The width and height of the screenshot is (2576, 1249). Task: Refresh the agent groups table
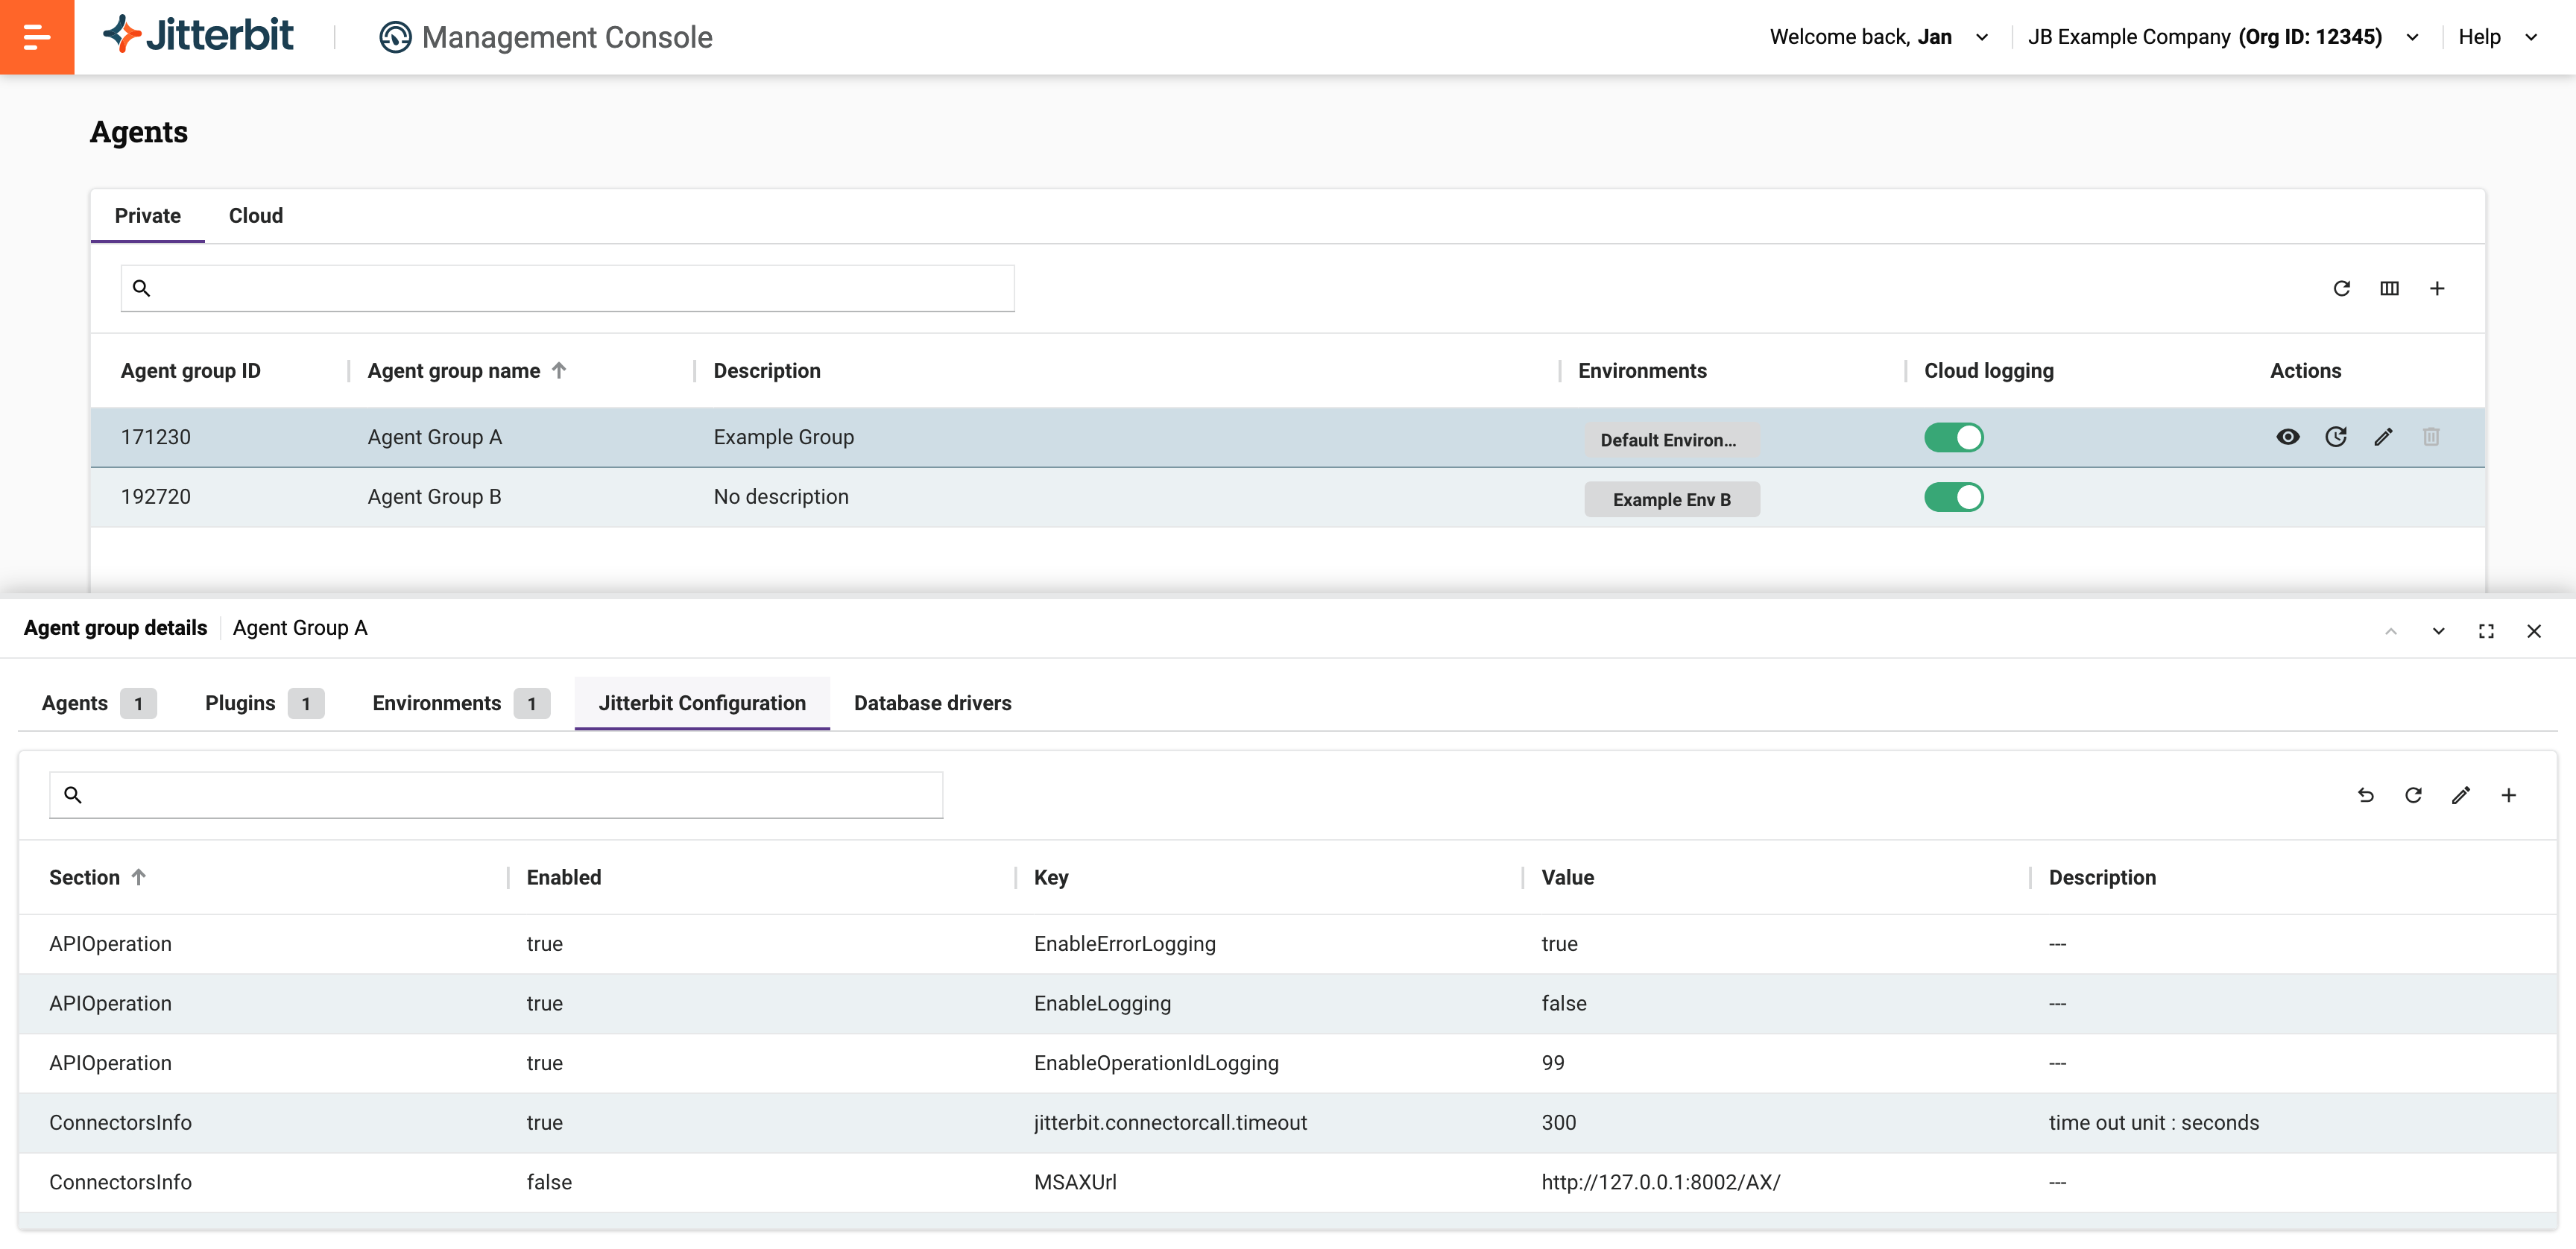coord(2341,288)
